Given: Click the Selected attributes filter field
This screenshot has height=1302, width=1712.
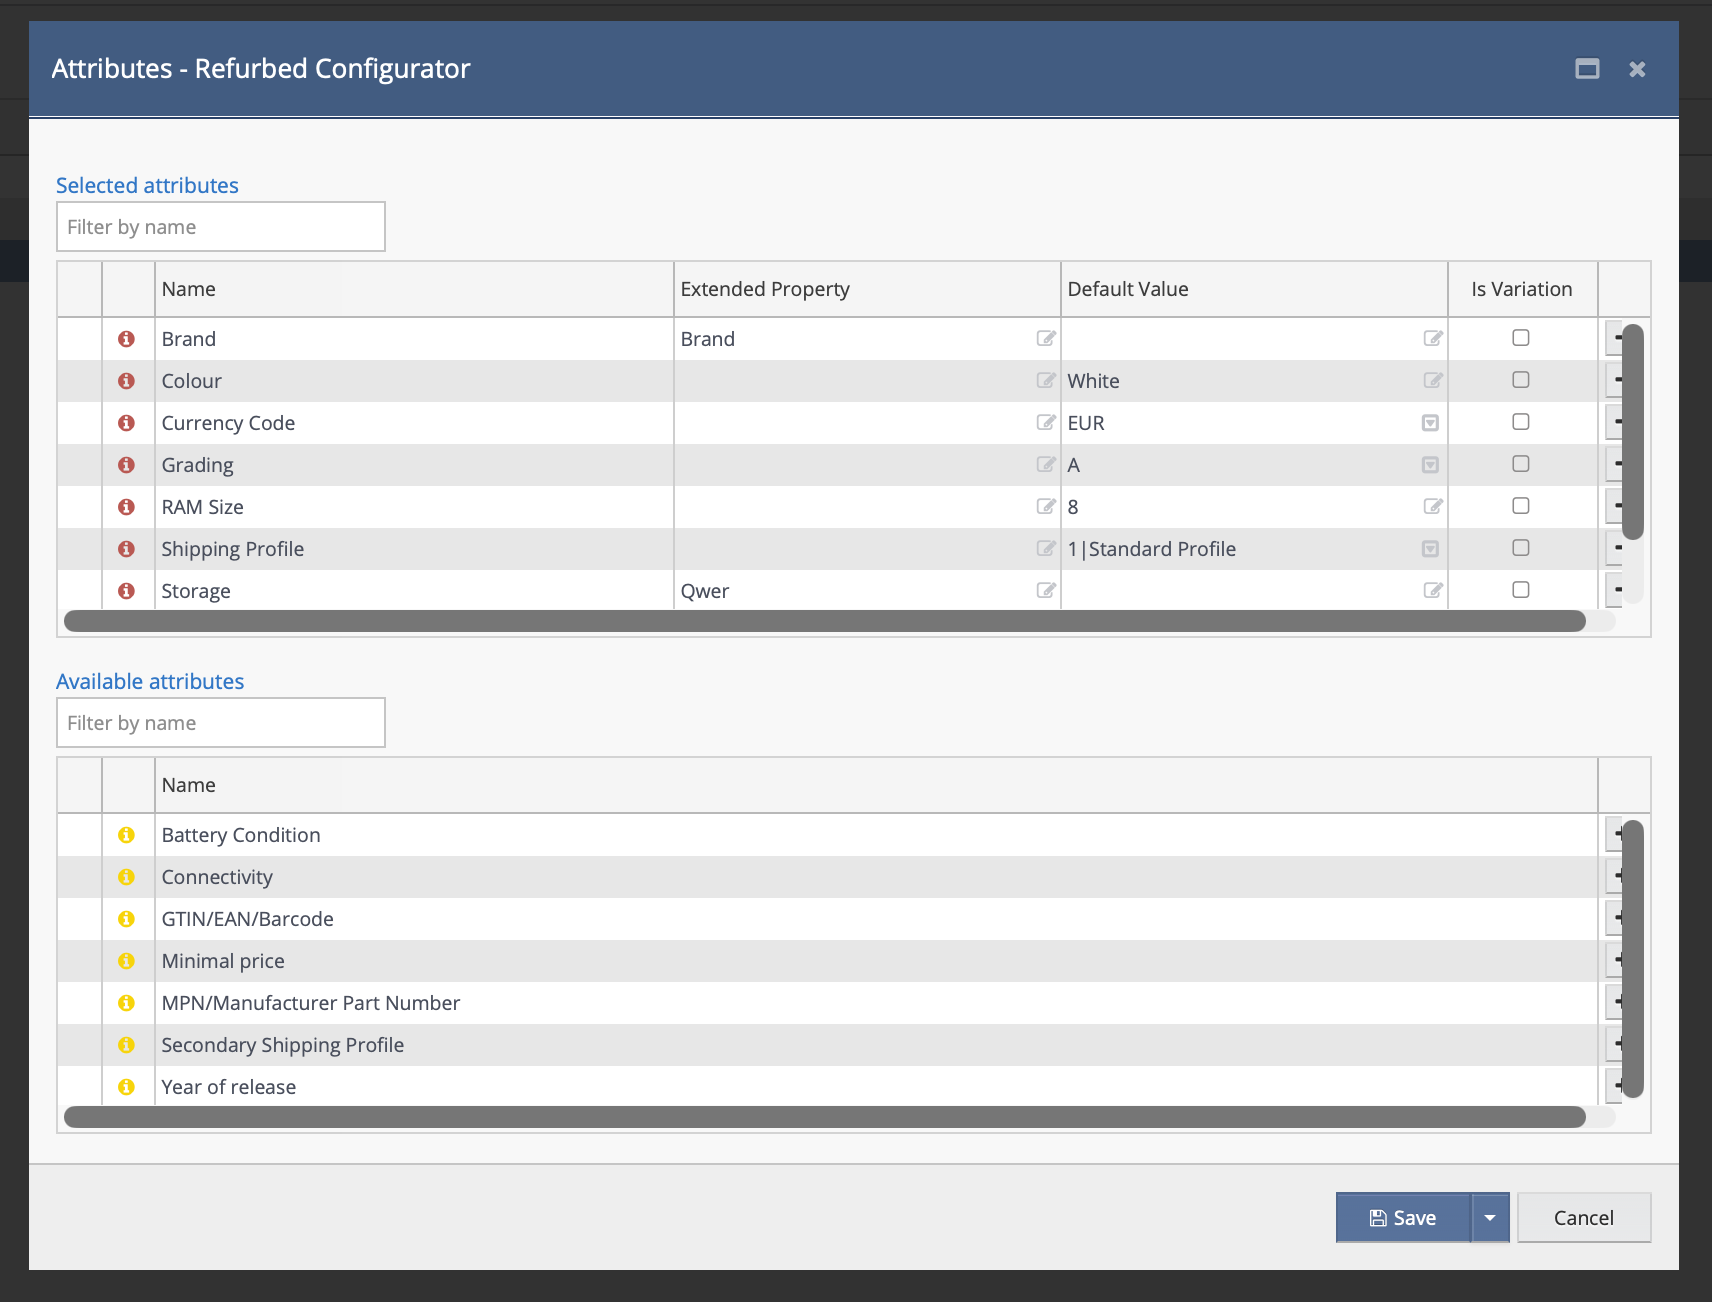Looking at the screenshot, I should tap(221, 227).
